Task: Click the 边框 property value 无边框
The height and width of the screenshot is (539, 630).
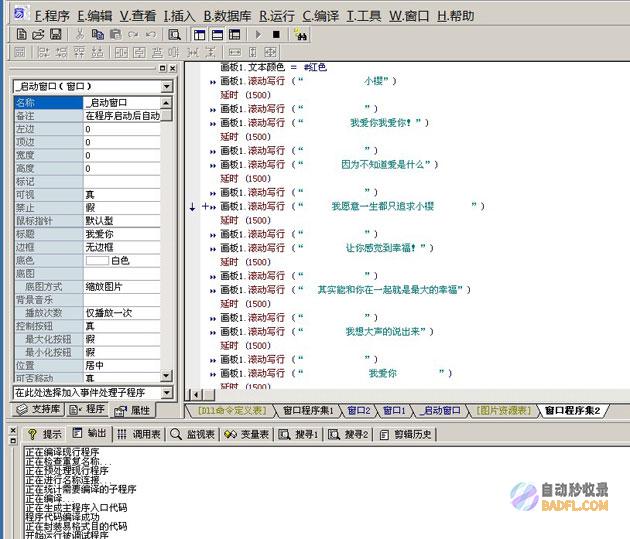Action: coord(122,247)
